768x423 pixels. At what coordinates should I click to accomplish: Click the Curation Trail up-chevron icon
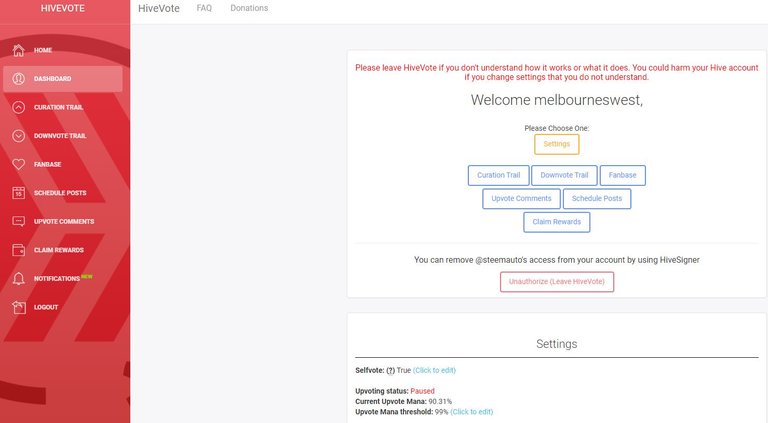point(19,107)
